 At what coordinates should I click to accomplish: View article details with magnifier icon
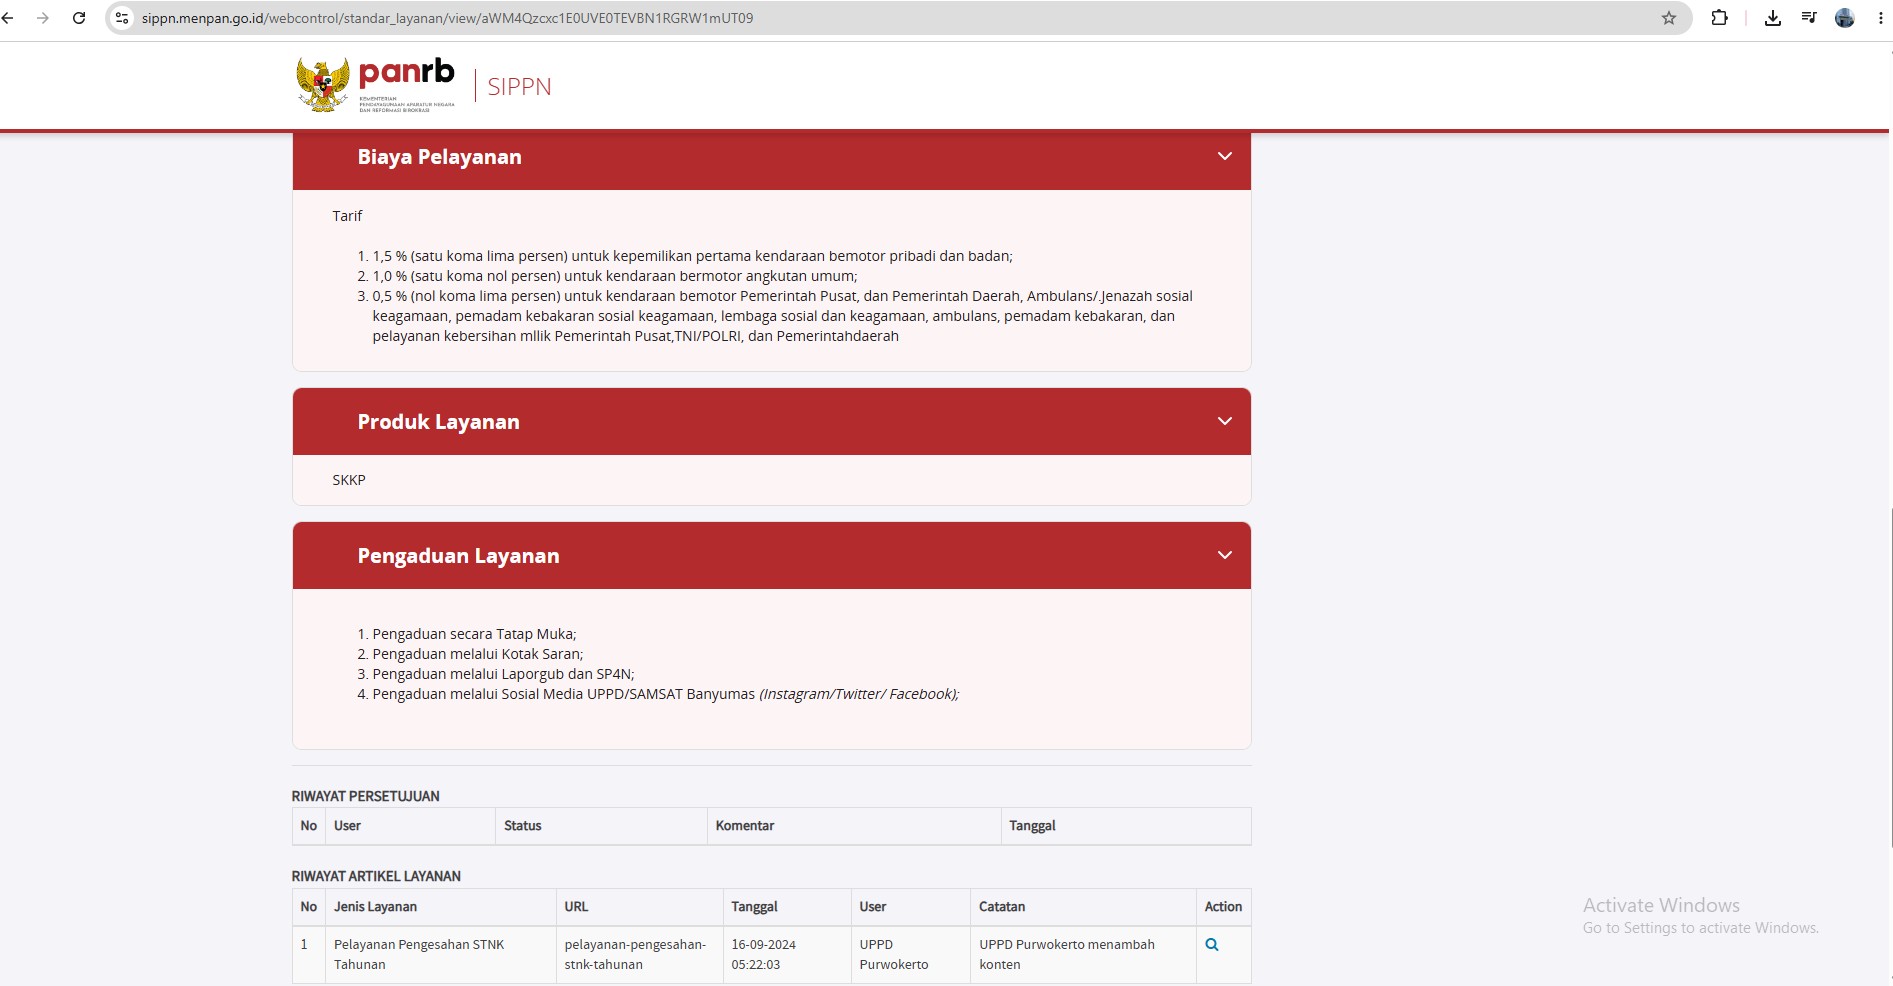click(1212, 945)
